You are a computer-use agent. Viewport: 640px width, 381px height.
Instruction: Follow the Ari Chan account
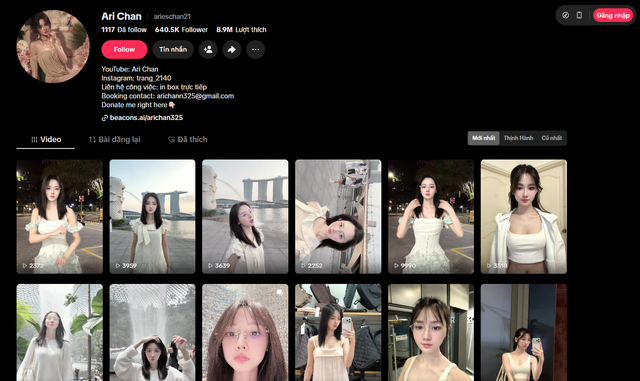[x=124, y=49]
